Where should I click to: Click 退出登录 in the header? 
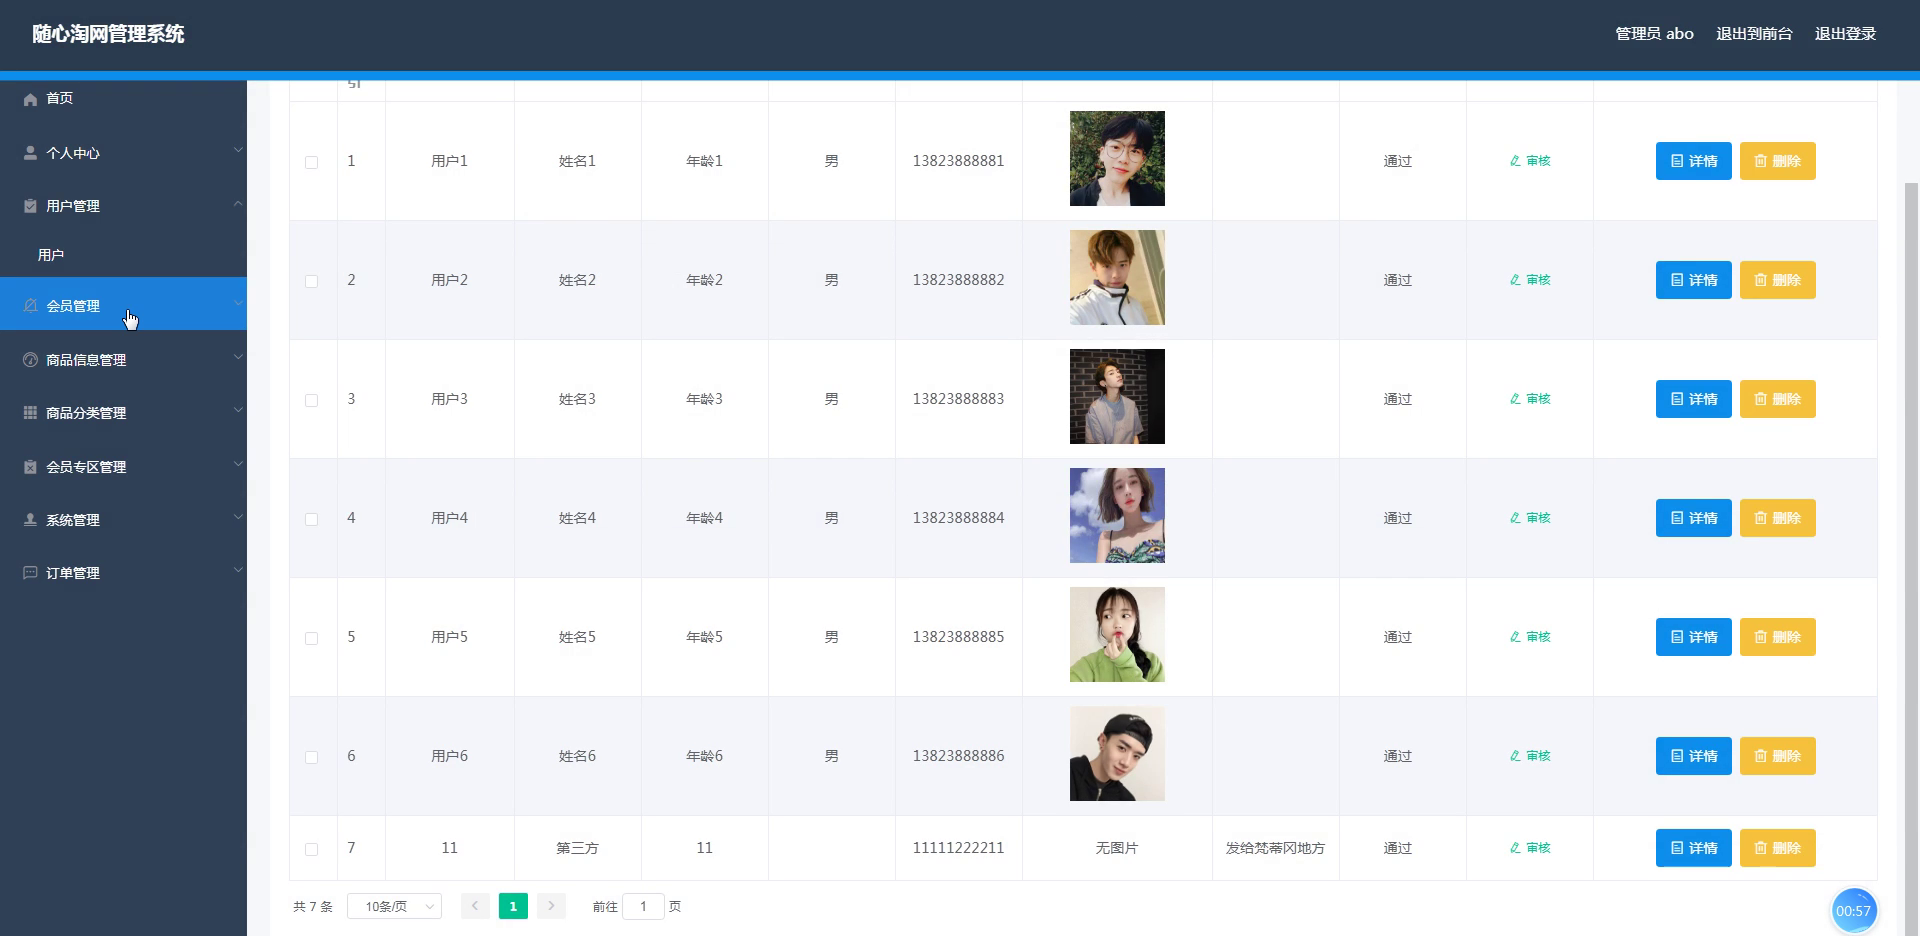pos(1845,34)
